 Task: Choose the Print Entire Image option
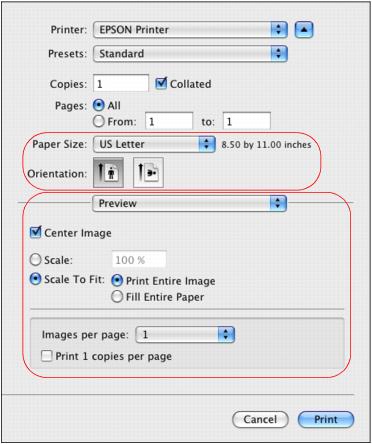[117, 281]
